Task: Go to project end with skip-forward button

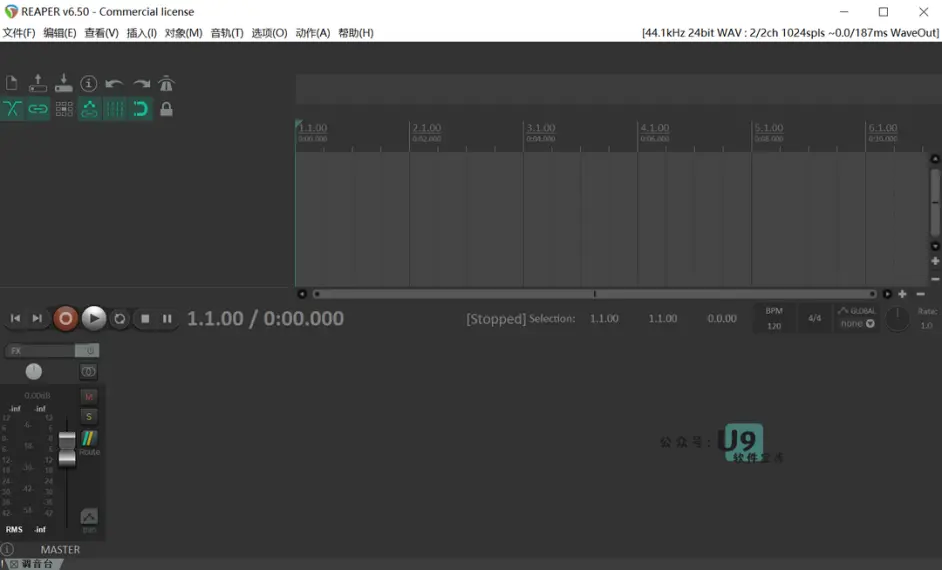Action: click(37, 318)
